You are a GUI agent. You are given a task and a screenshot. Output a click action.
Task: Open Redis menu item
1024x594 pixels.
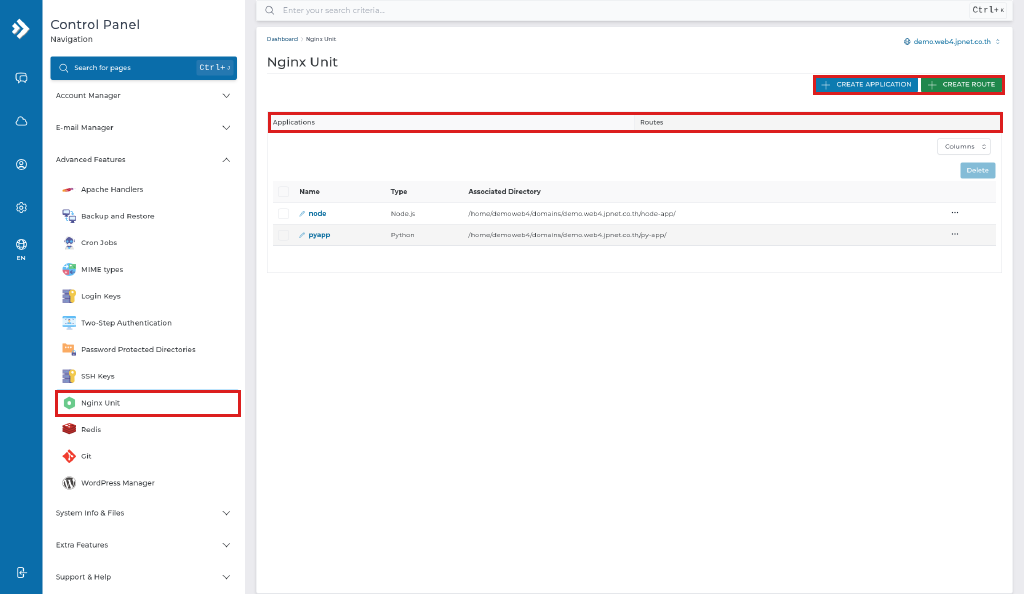click(x=91, y=430)
